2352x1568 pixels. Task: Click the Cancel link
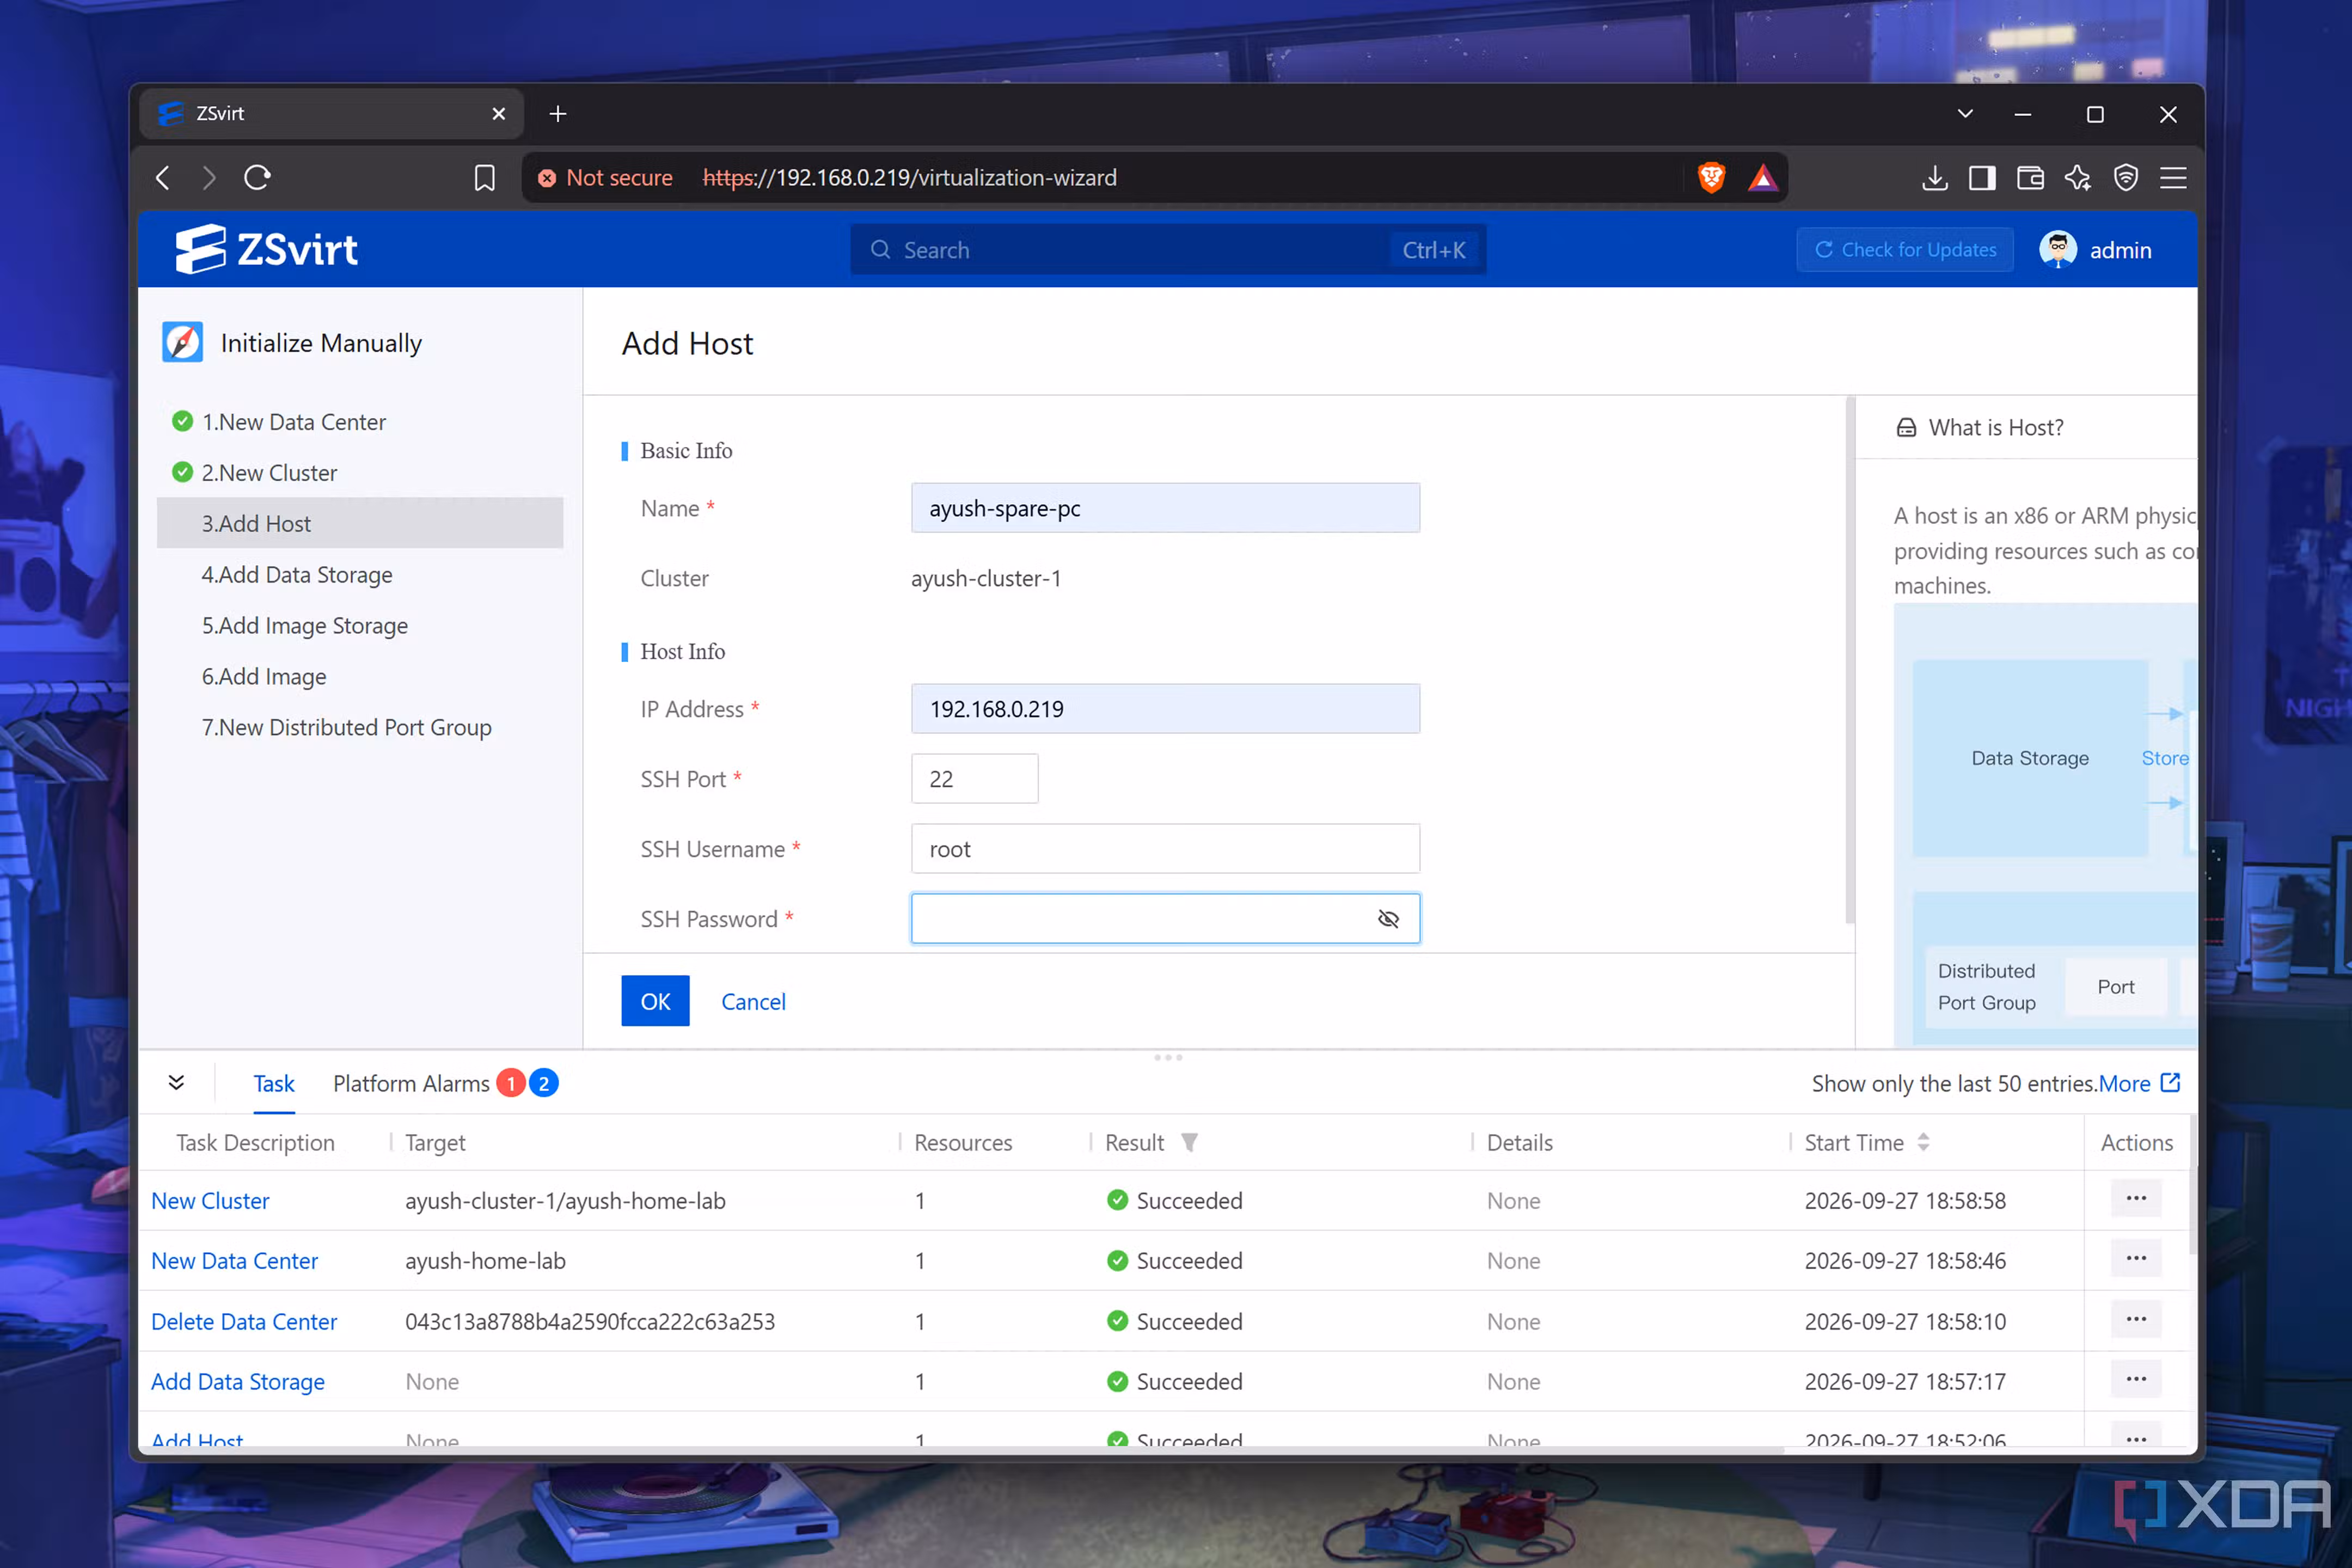[753, 1001]
